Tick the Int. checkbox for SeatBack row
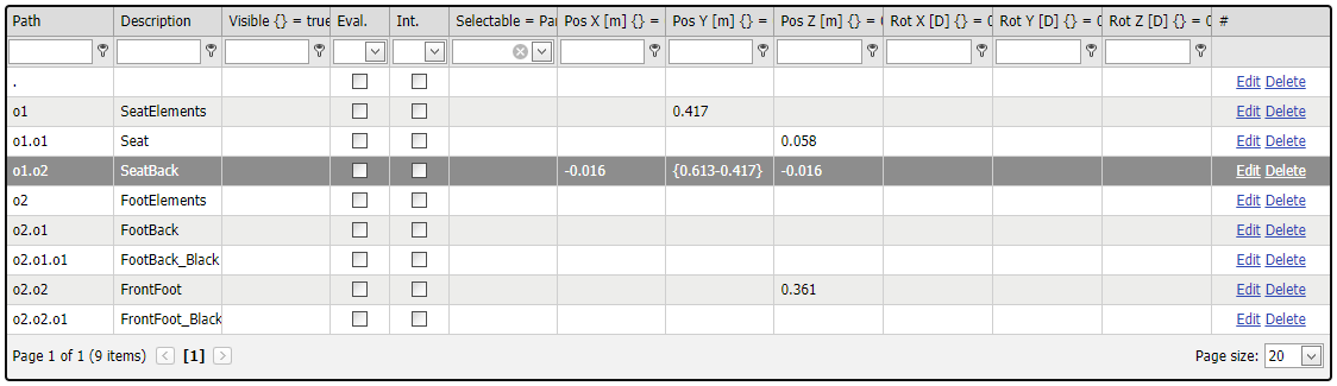Image resolution: width=1337 pixels, height=386 pixels. click(x=419, y=171)
